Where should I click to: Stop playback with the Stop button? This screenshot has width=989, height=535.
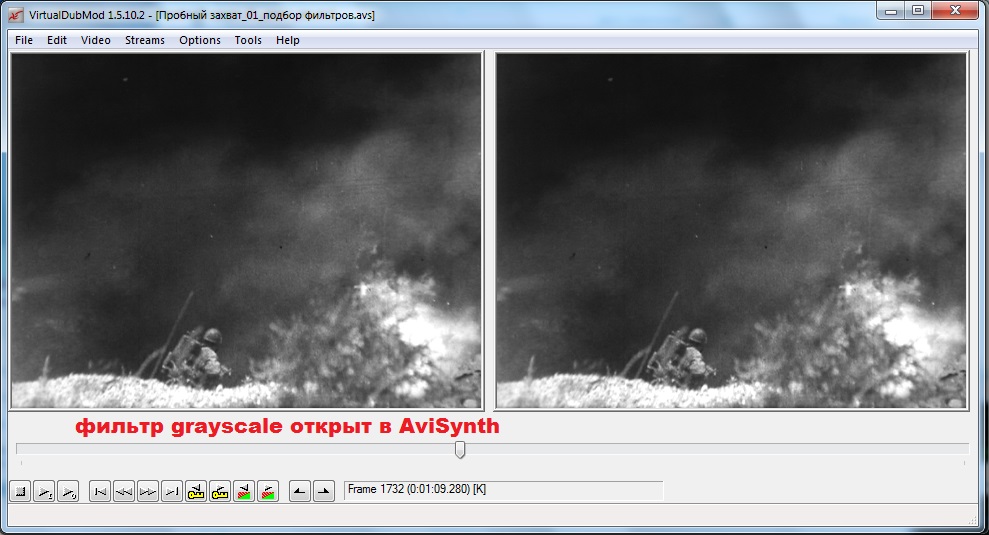tap(20, 491)
